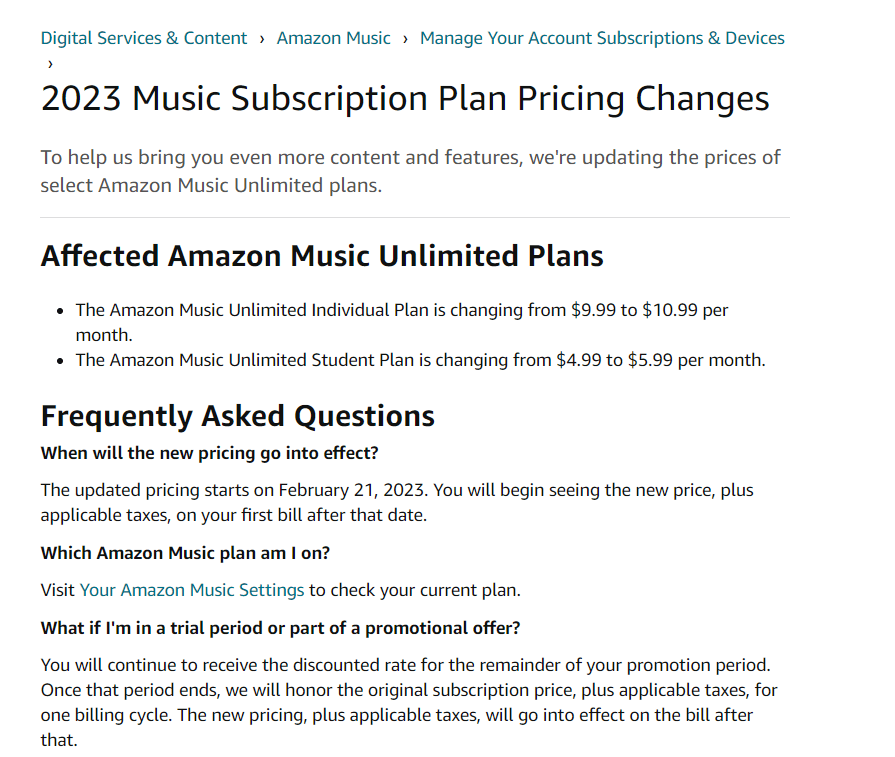
Task: Click chevron after Digital Services & Content
Action: 262,39
